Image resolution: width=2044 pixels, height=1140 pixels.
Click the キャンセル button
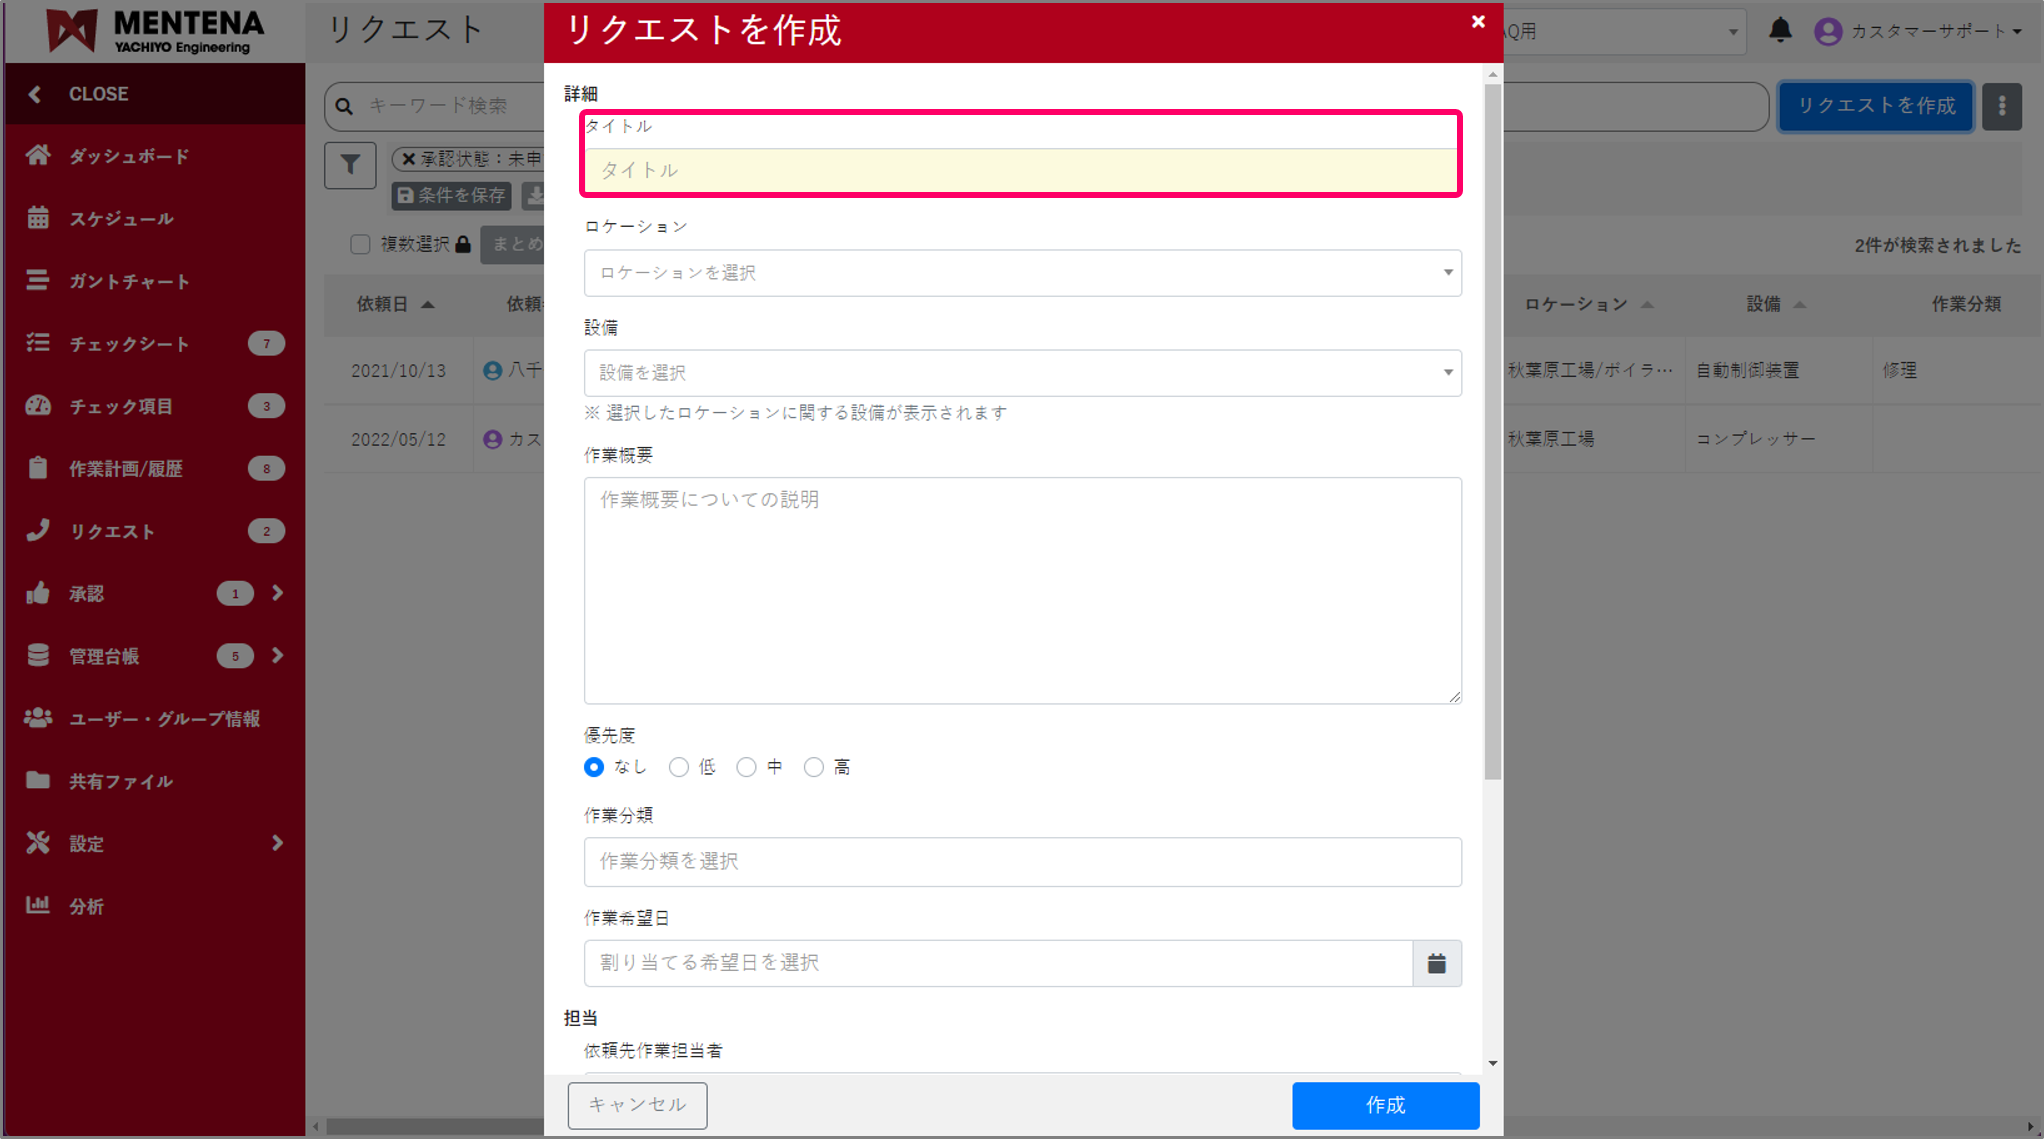click(637, 1105)
